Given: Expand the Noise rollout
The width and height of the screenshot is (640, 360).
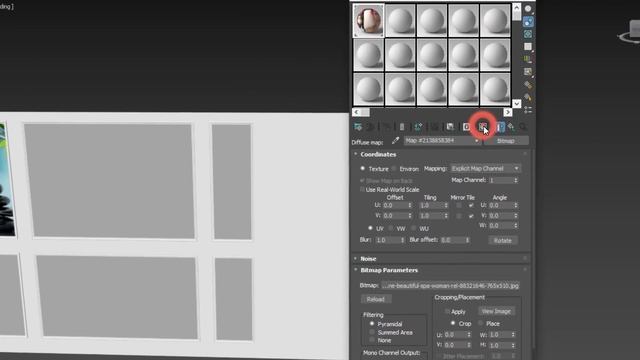Looking at the screenshot, I should [x=356, y=259].
